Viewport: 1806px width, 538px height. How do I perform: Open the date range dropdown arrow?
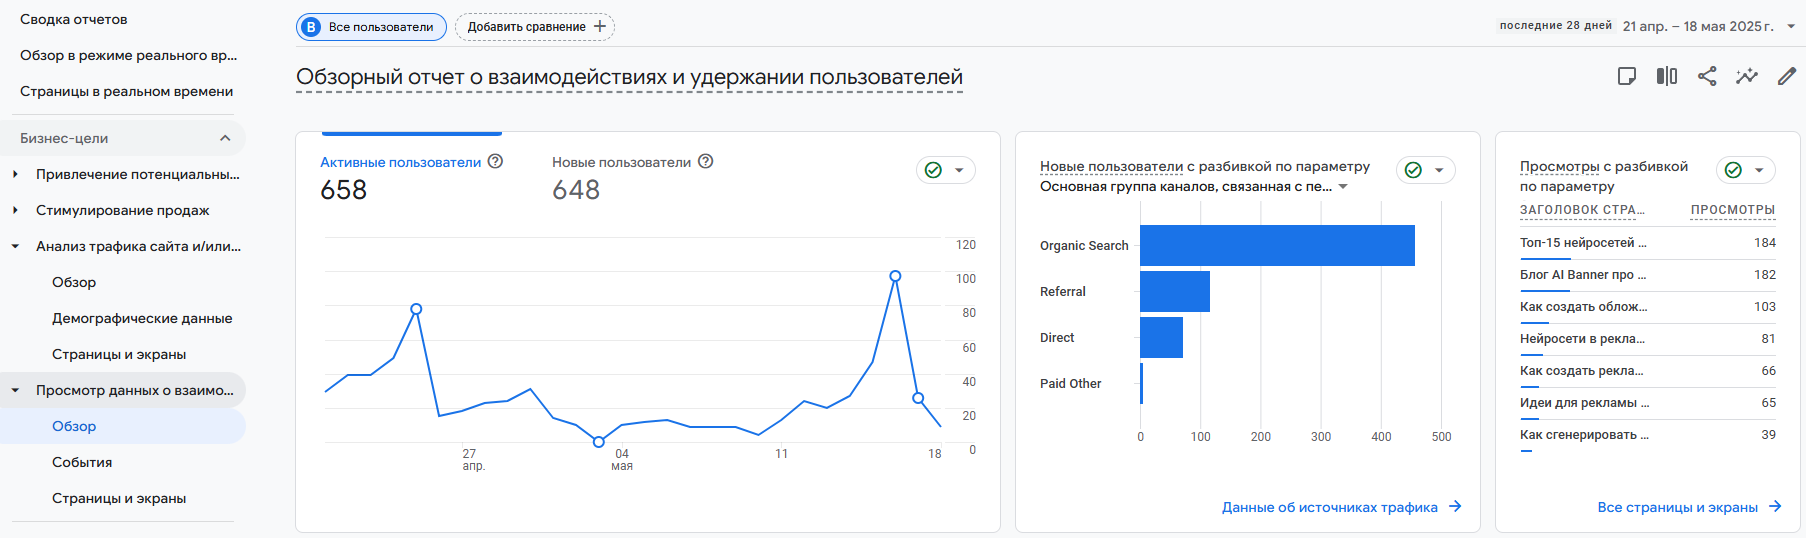click(1791, 27)
